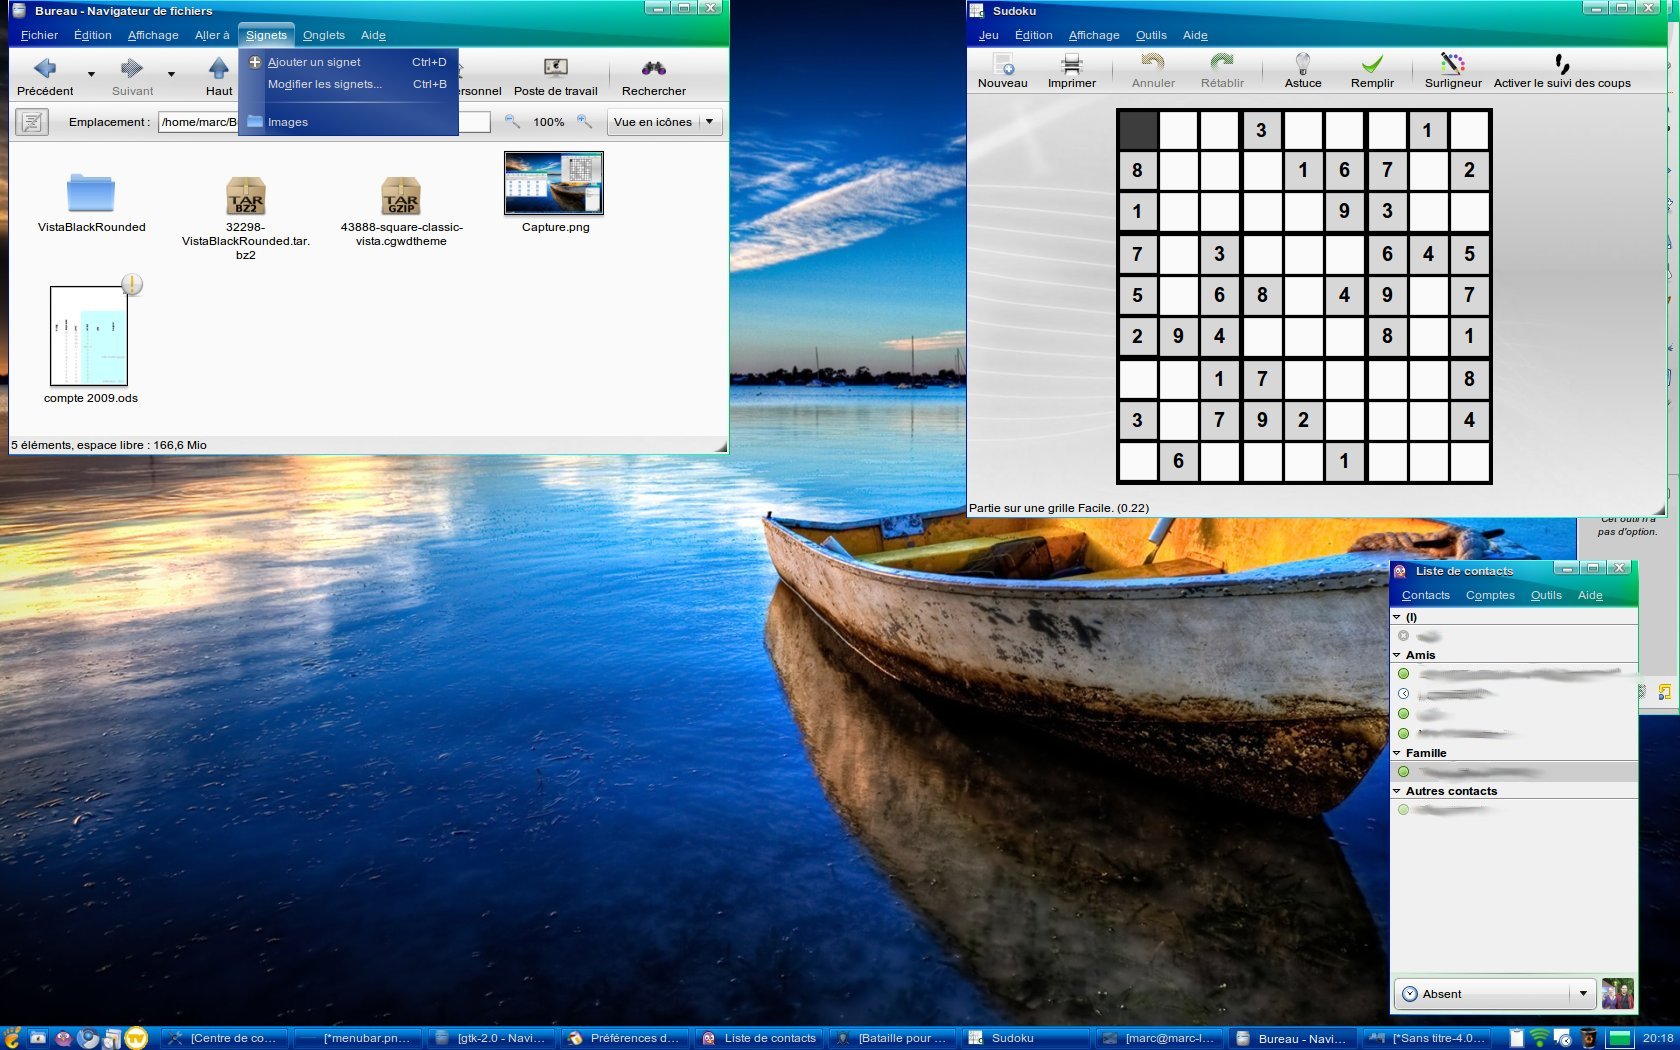Screen dimensions: 1680x1050
Task: Click the 100% zoom level text
Action: 548,122
